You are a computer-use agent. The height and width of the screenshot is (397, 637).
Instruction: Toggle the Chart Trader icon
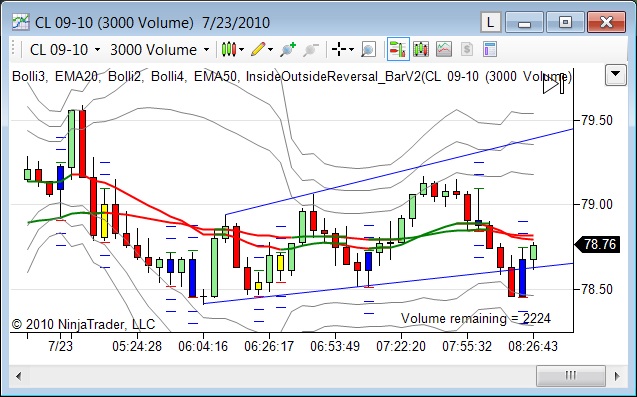point(398,49)
